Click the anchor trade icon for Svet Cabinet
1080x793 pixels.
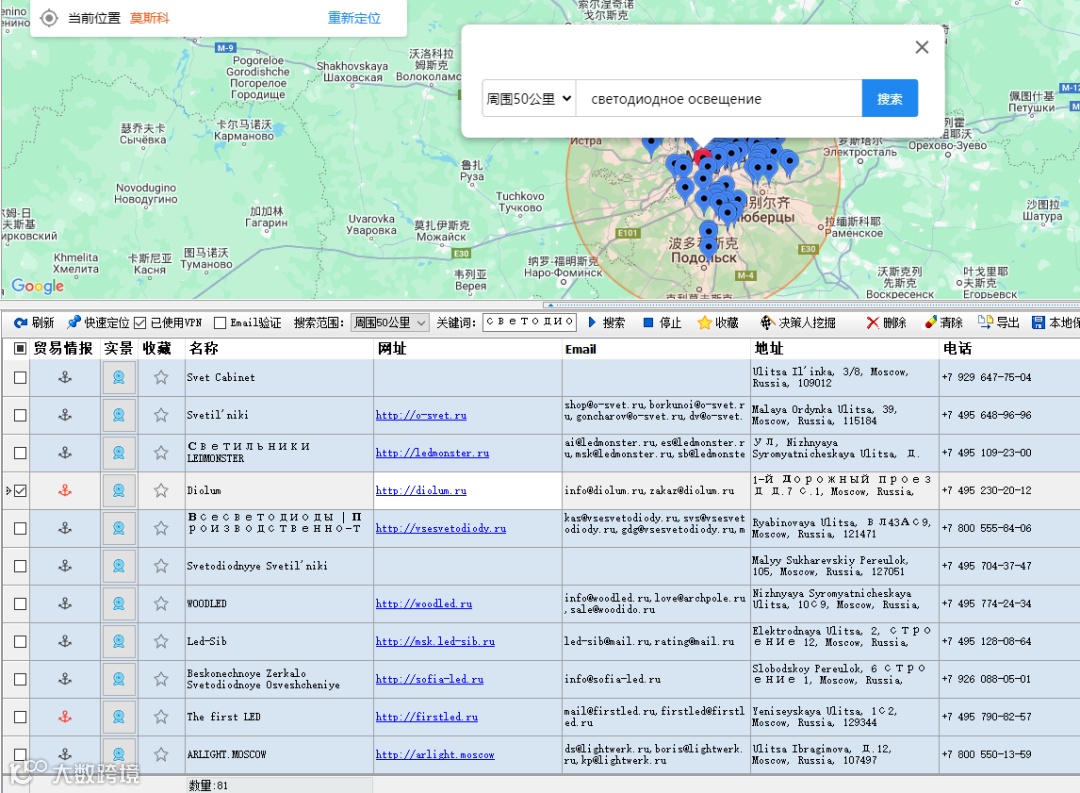click(x=65, y=378)
